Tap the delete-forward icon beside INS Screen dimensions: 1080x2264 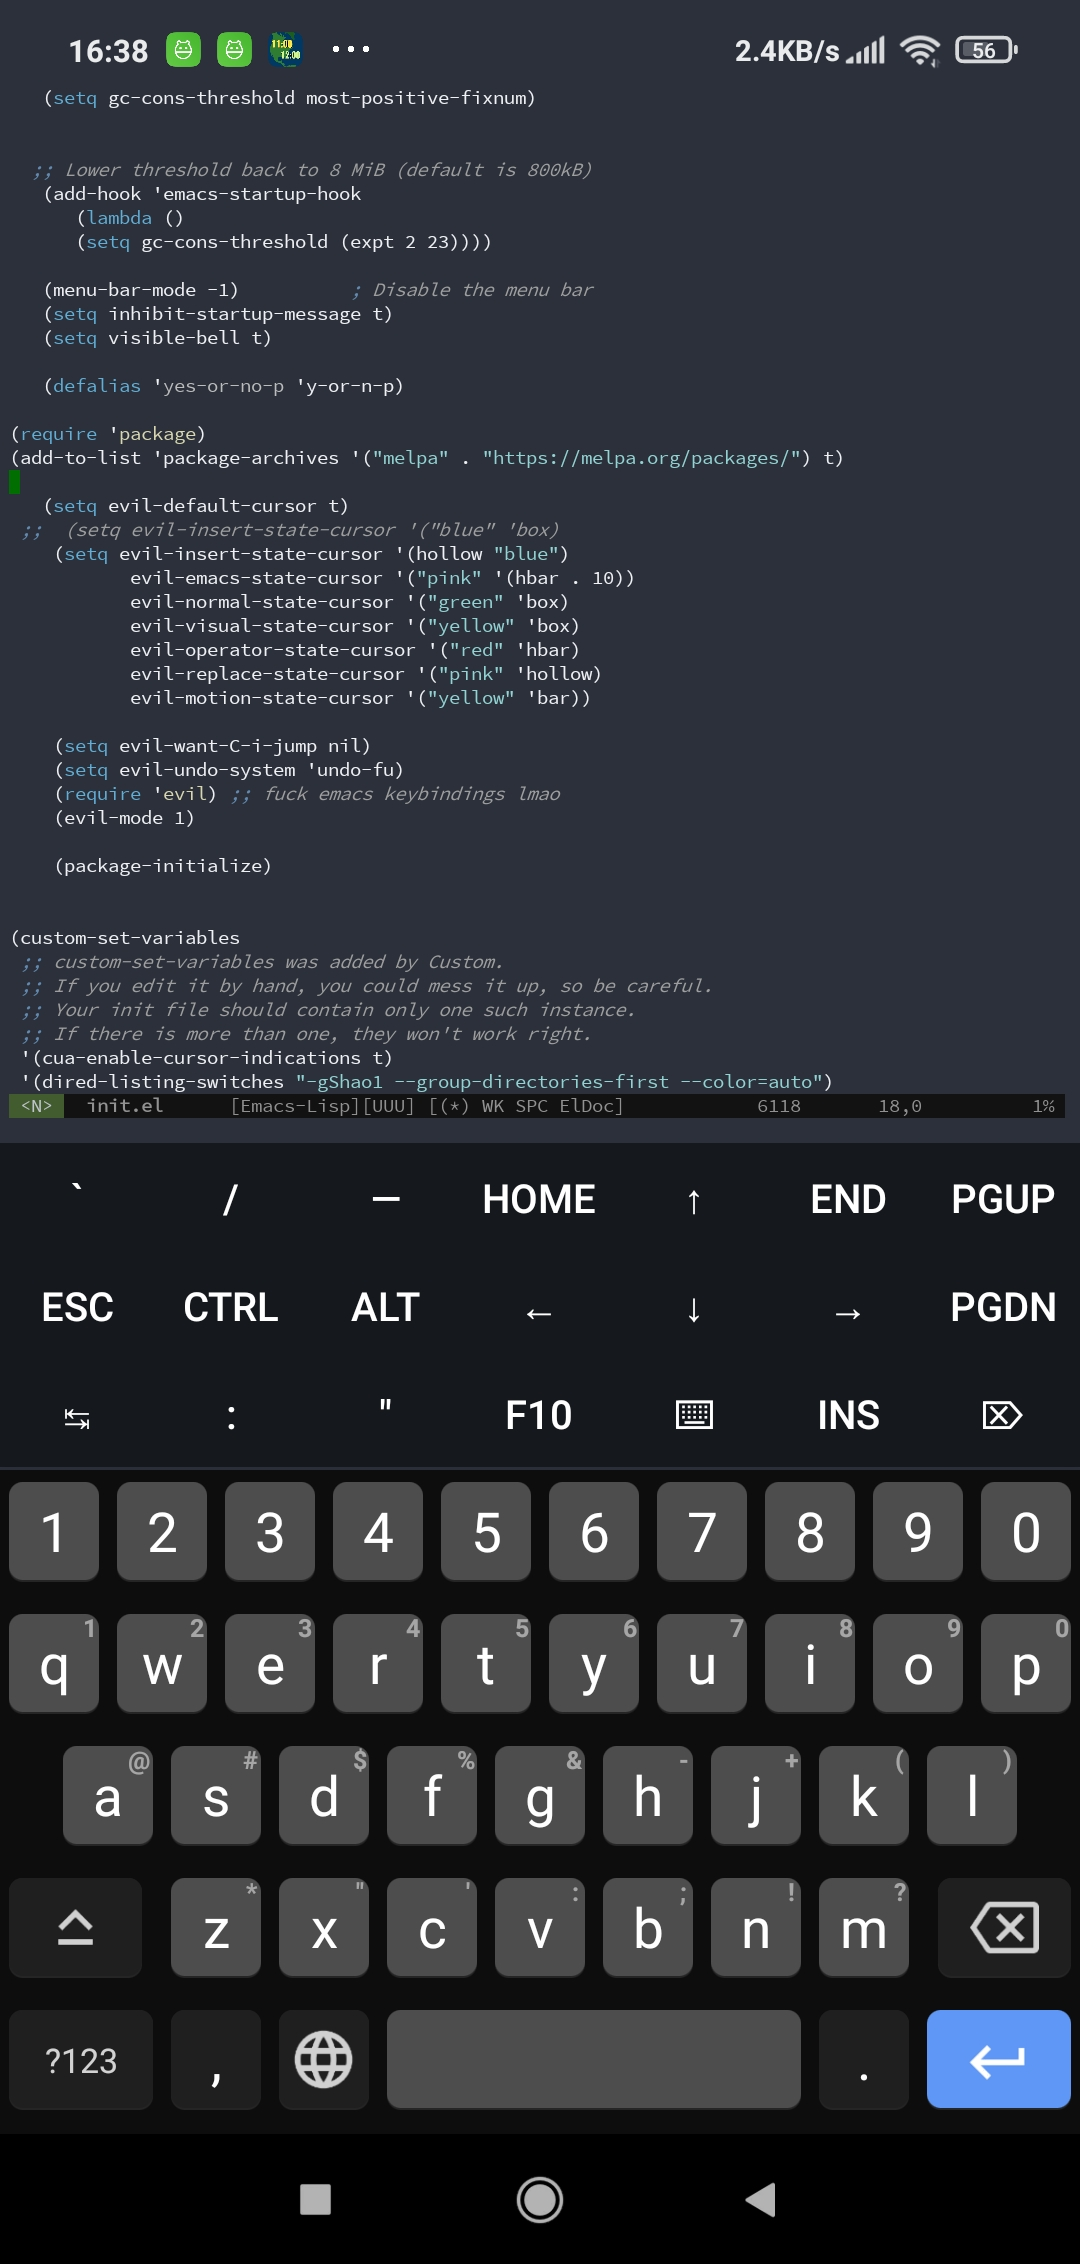point(1003,1416)
